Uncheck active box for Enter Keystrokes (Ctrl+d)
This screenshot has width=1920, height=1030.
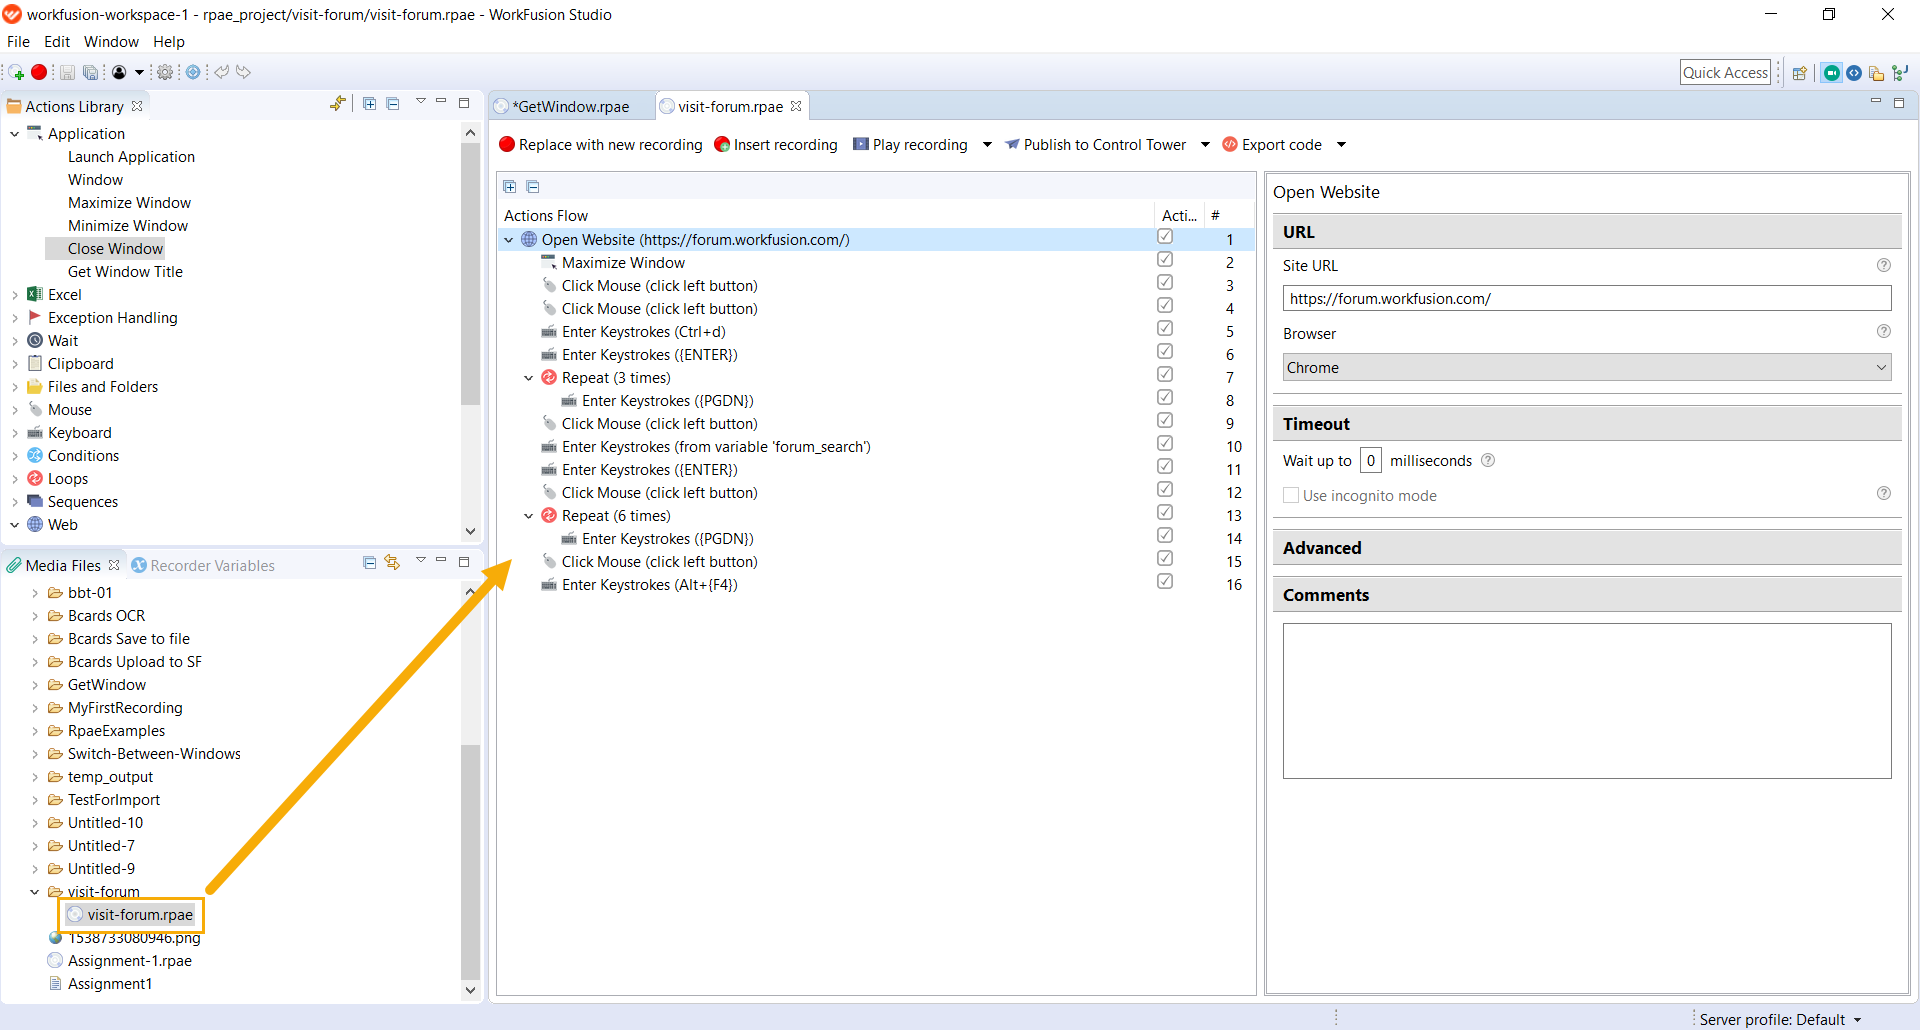pos(1165,329)
